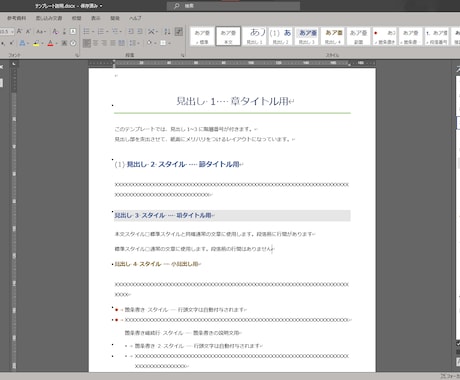Apply paragraph shading fill

(149, 43)
